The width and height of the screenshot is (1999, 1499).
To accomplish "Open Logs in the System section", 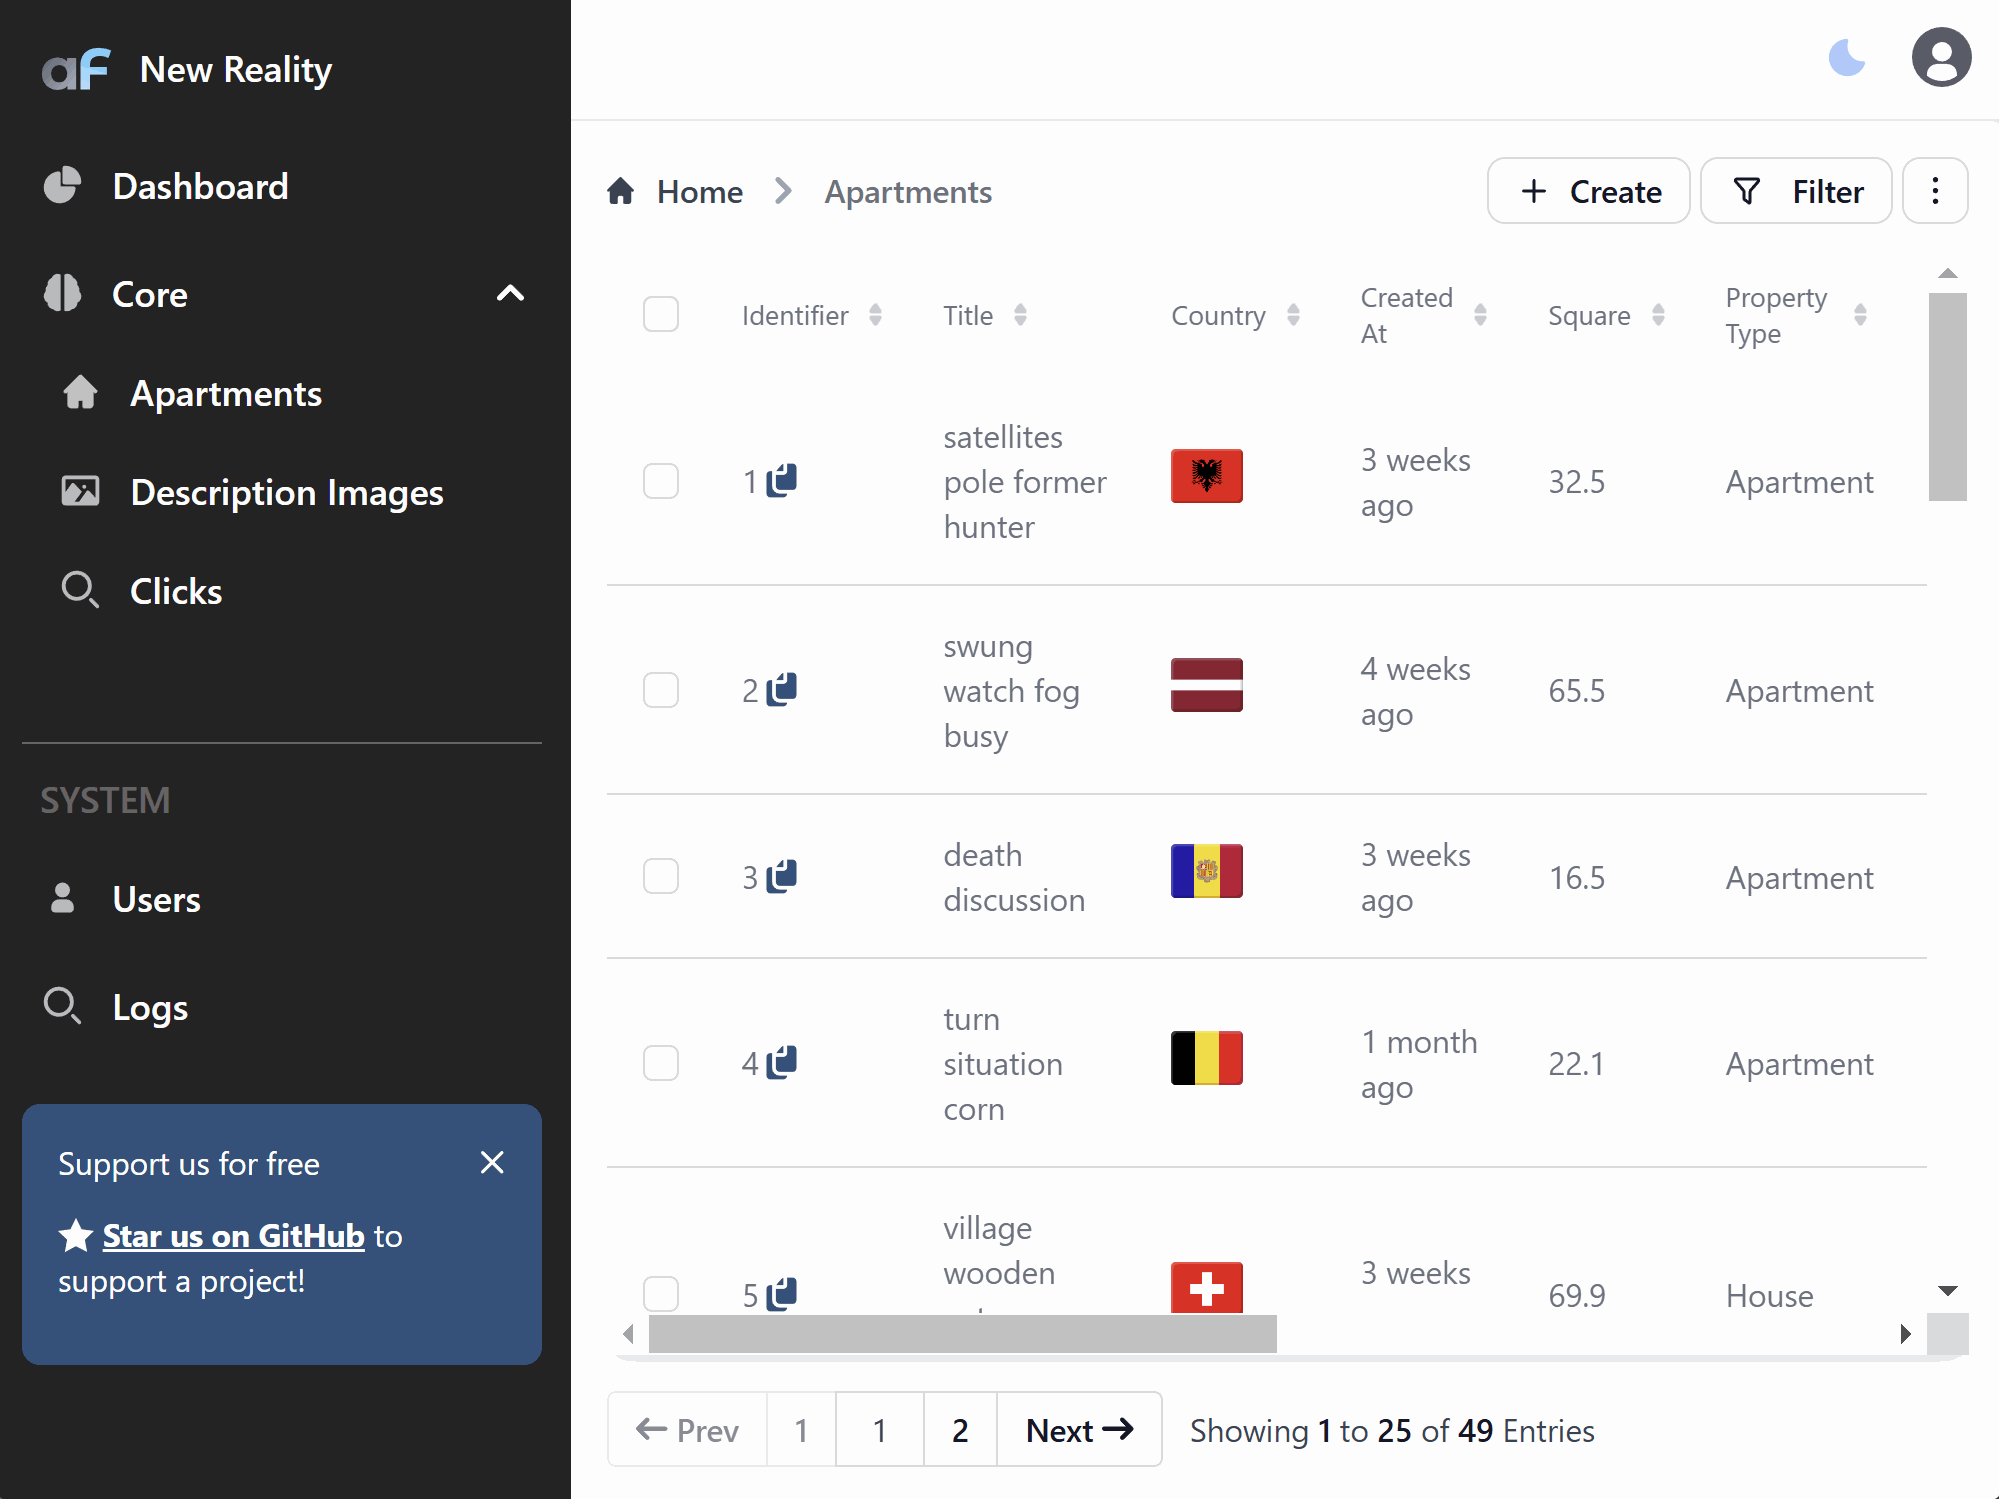I will (x=281, y=1007).
